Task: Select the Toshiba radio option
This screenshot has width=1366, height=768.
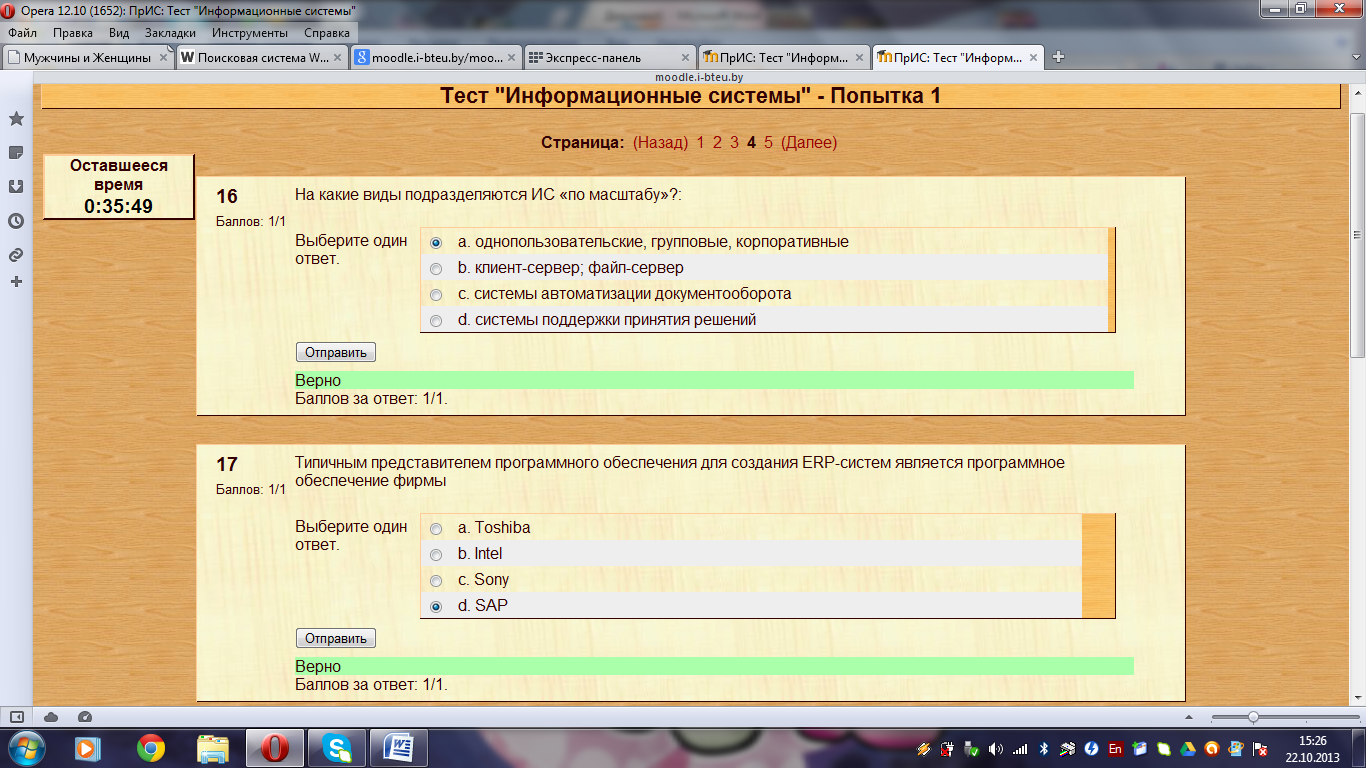Action: 435,528
